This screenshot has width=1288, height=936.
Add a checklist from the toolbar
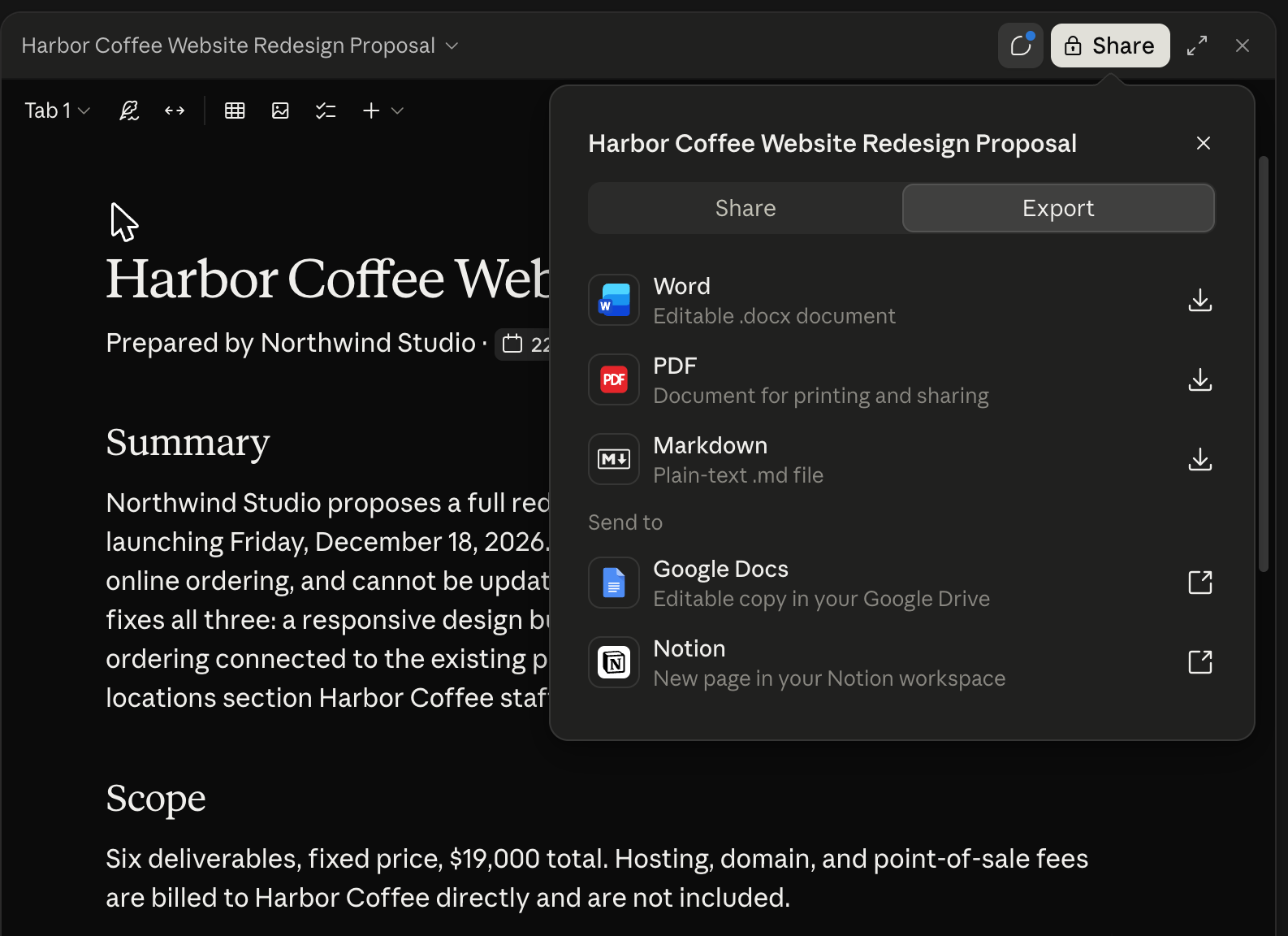pos(325,111)
